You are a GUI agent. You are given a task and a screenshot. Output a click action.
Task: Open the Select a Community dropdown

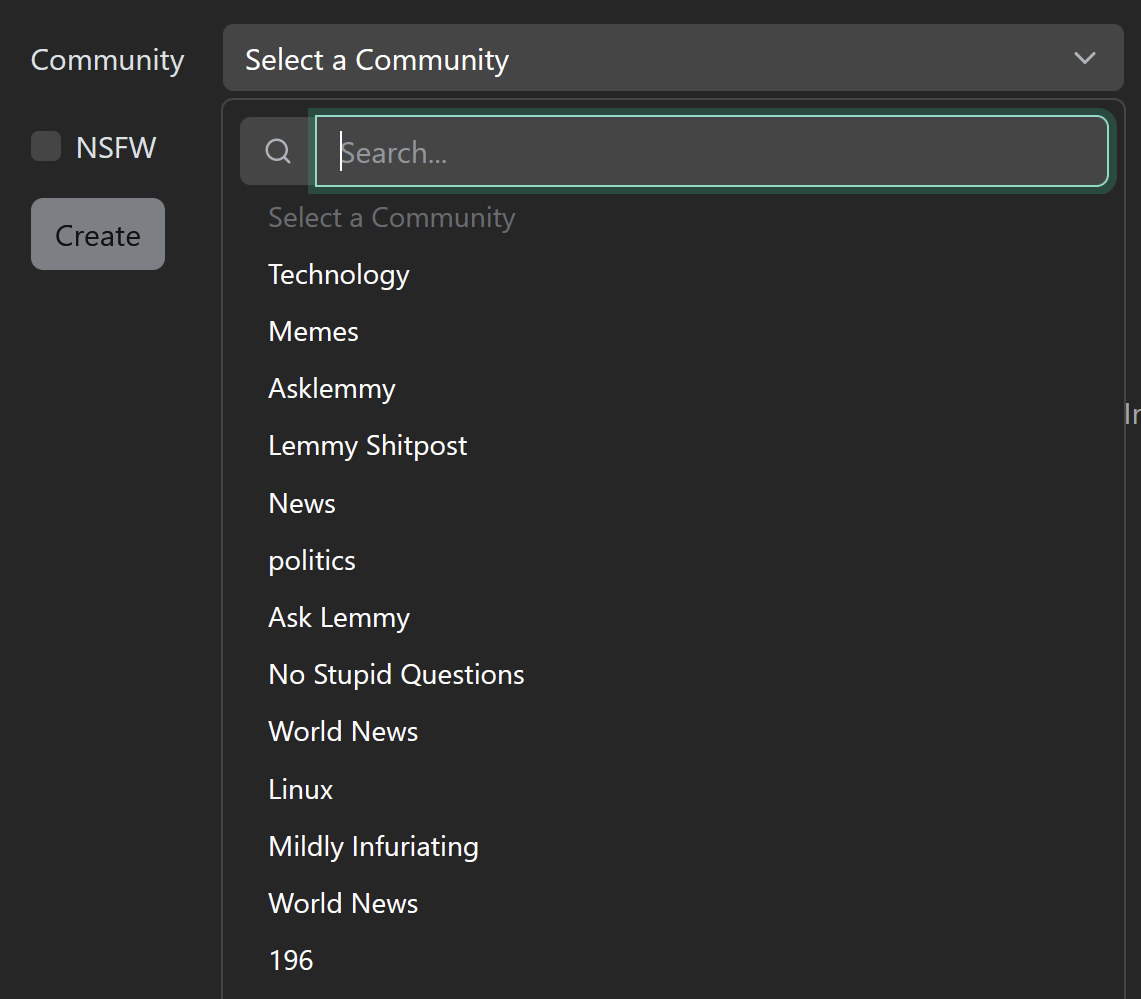[673, 58]
